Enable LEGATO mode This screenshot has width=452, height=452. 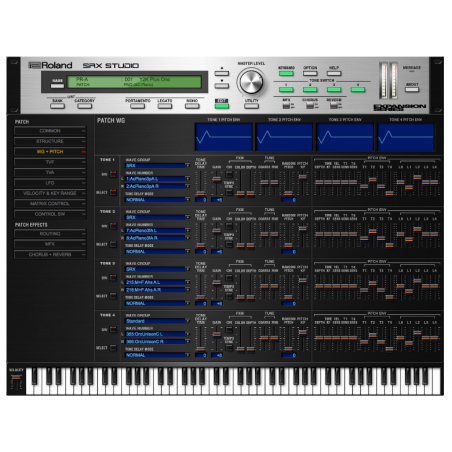[165, 106]
